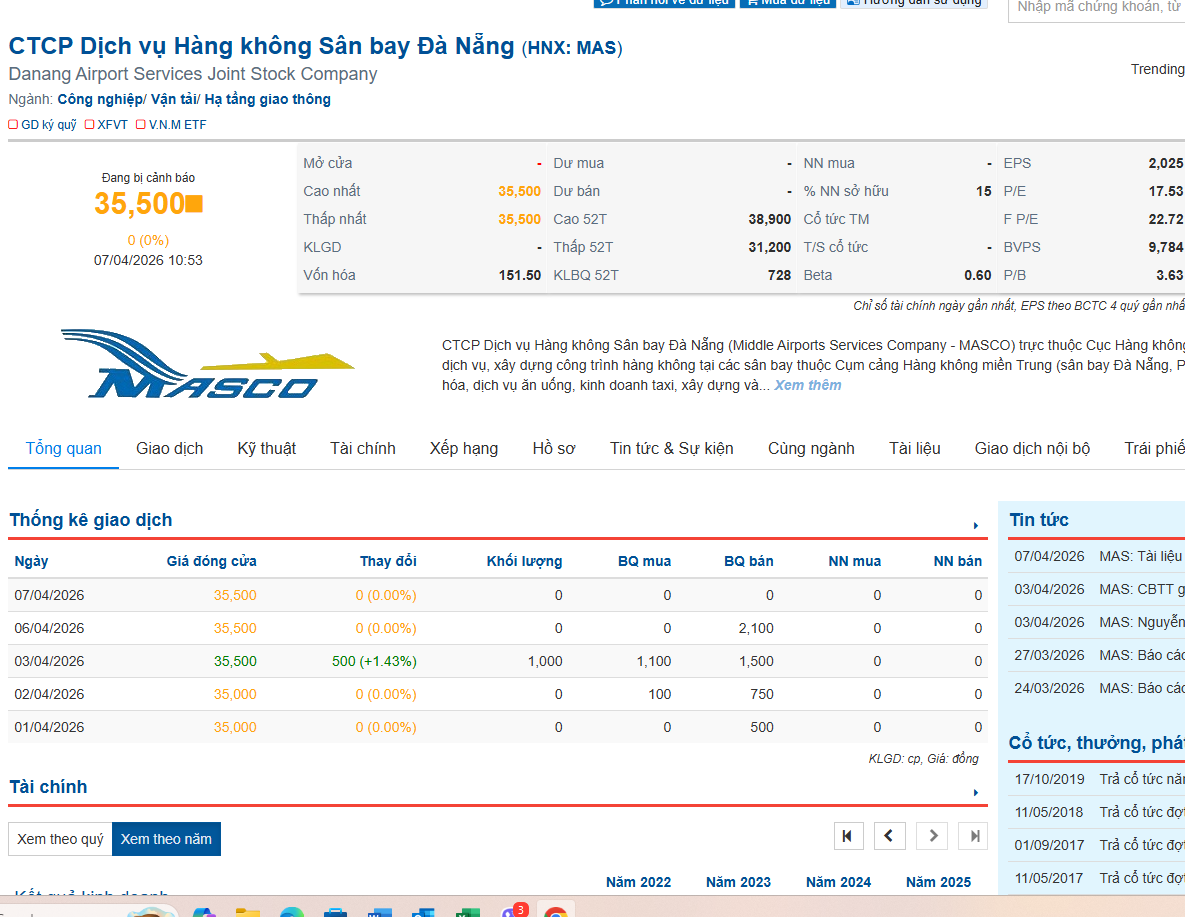Screen dimensions: 1185x917
Task: Open the Hạ tầng giao thông industry link
Action: pyautogui.click(x=267, y=99)
